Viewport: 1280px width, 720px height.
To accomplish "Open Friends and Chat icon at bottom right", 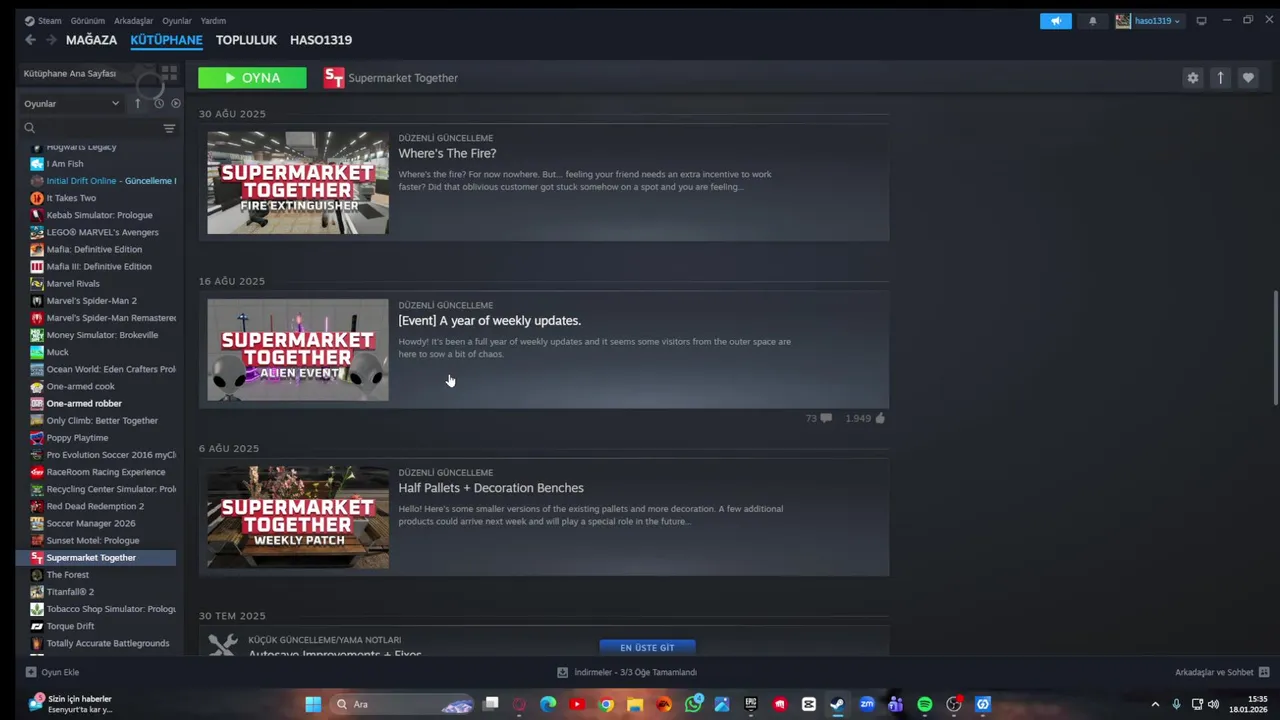I will [1264, 672].
